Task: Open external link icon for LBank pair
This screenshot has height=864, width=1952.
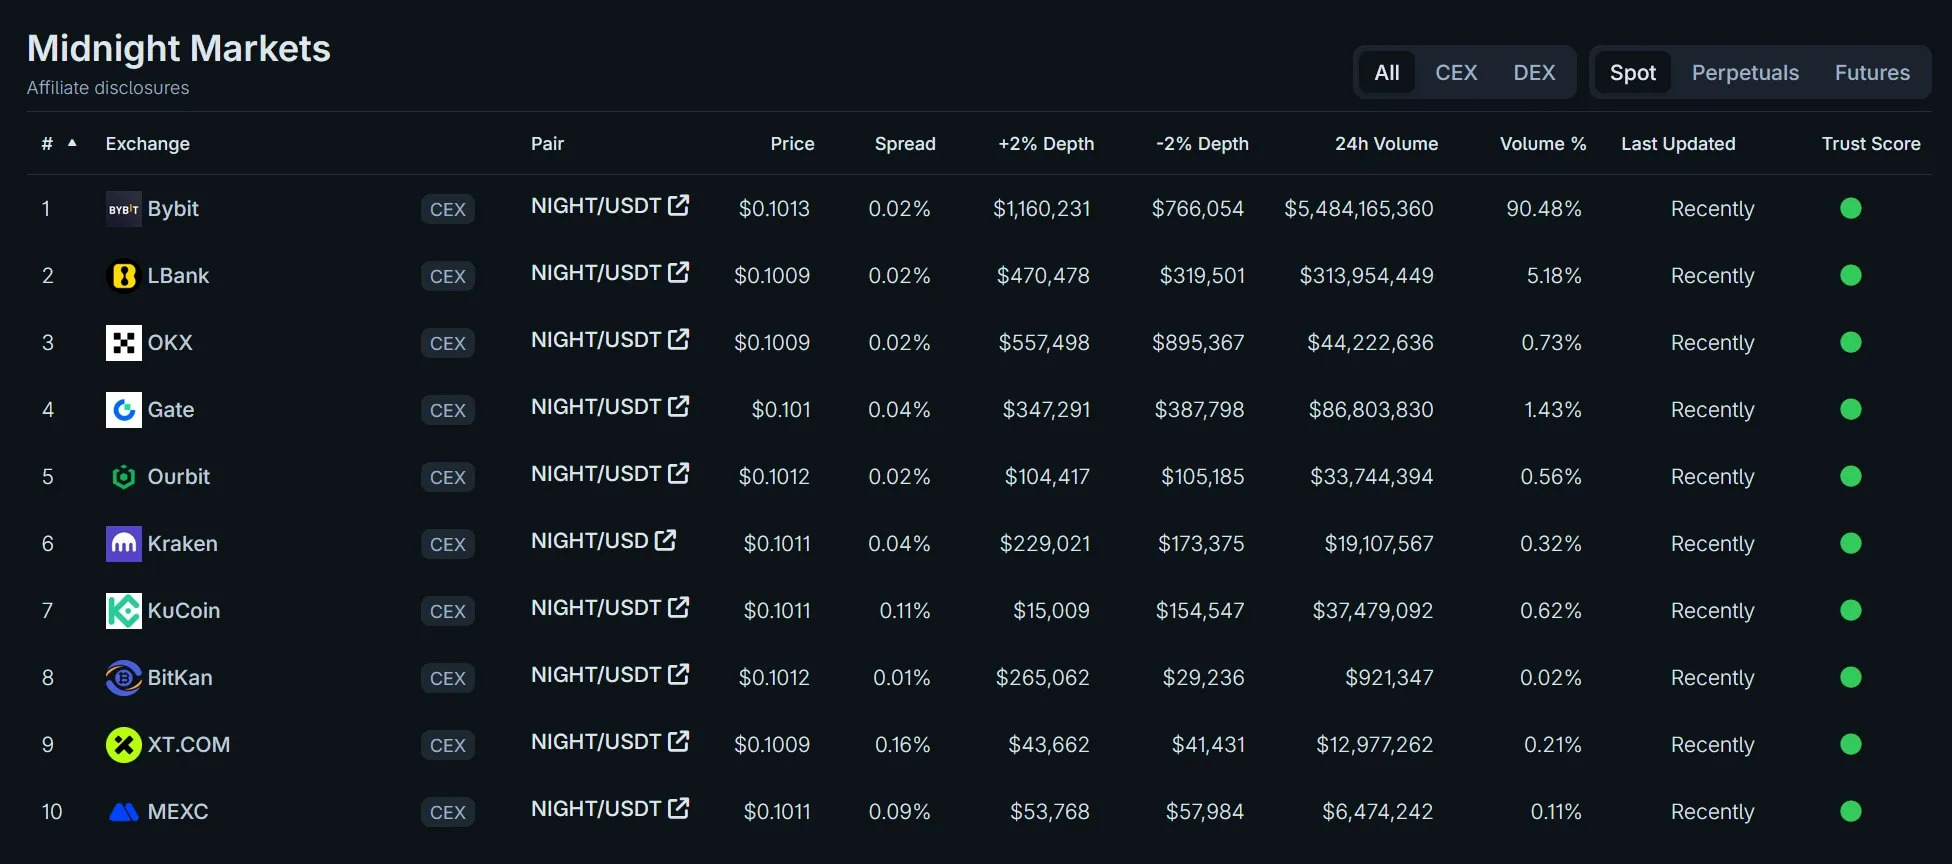Action: [x=678, y=272]
